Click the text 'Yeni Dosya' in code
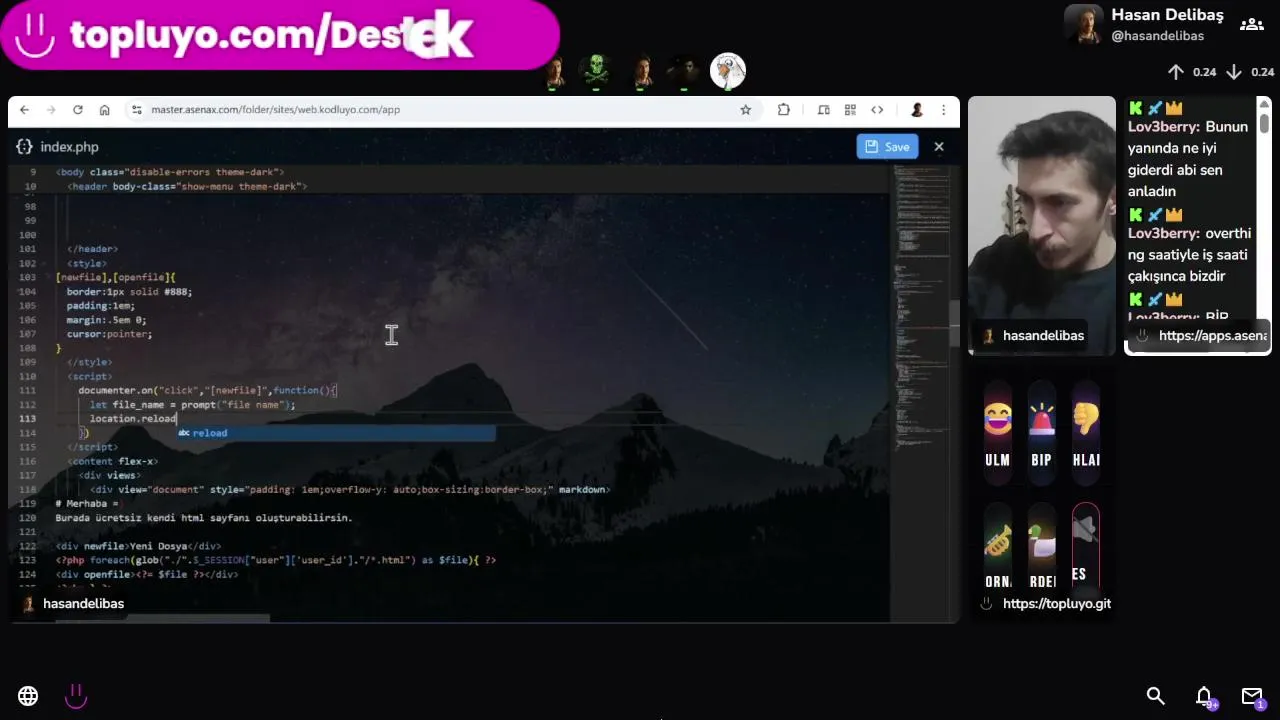 [157, 546]
